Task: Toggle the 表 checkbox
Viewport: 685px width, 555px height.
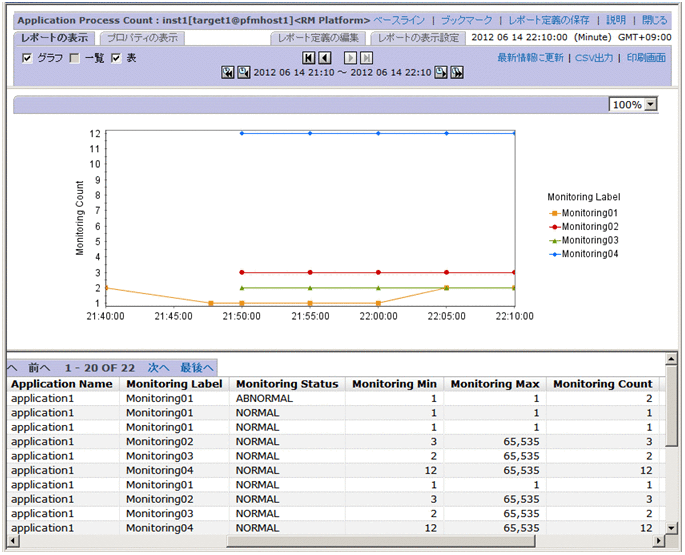Action: [x=116, y=59]
